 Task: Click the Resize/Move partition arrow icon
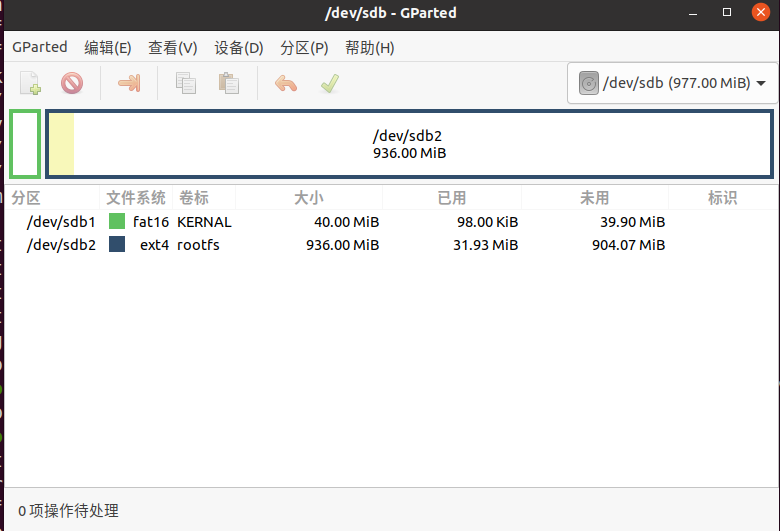tap(129, 83)
